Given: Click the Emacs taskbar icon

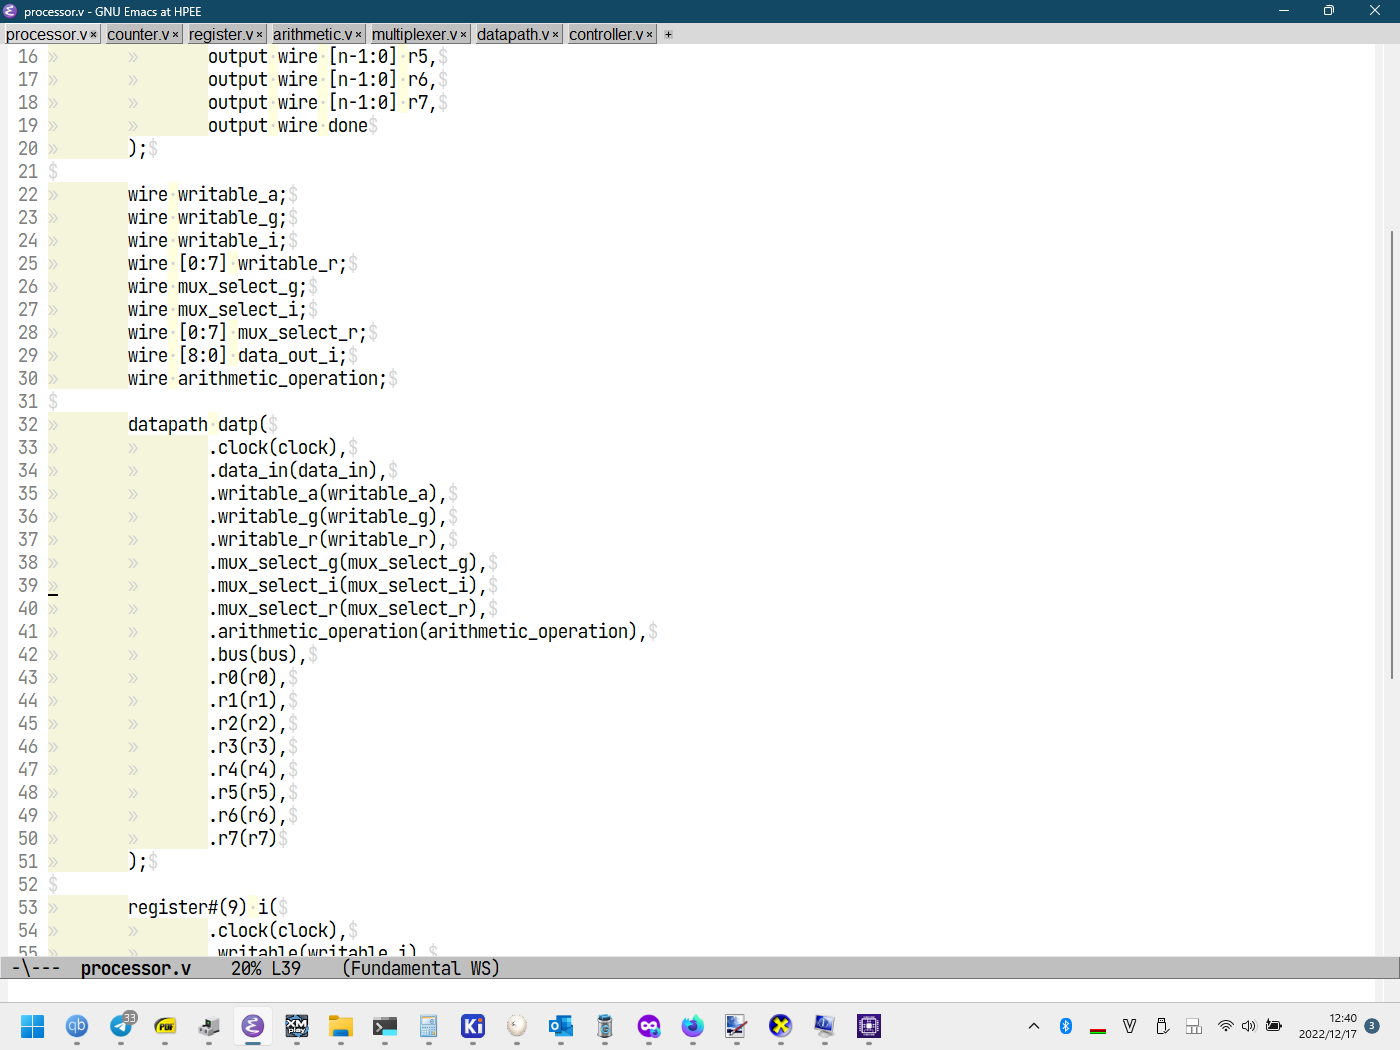Looking at the screenshot, I should pyautogui.click(x=253, y=1026).
